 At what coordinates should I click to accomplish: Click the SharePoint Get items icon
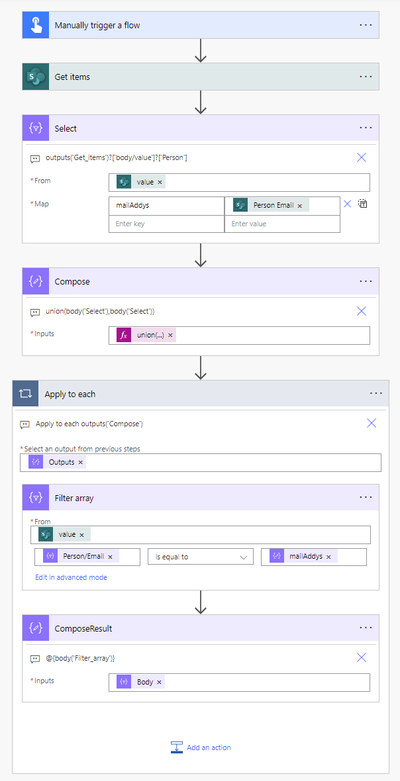35,77
